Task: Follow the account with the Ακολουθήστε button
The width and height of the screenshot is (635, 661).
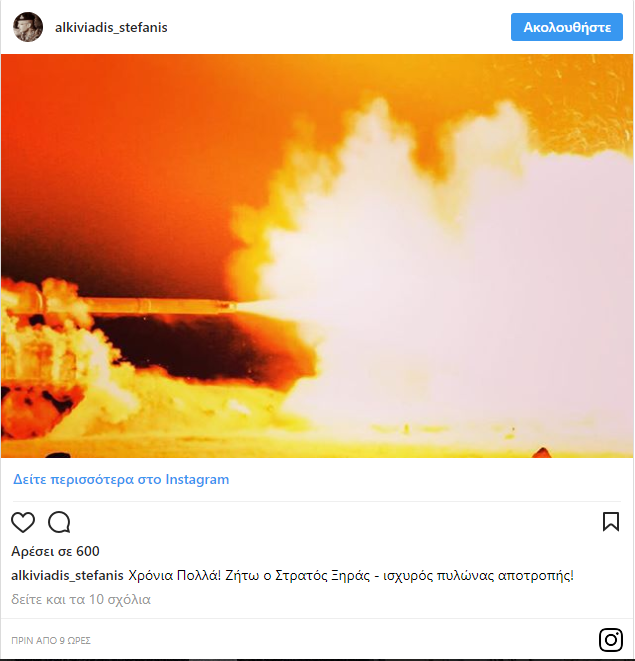Action: point(567,27)
